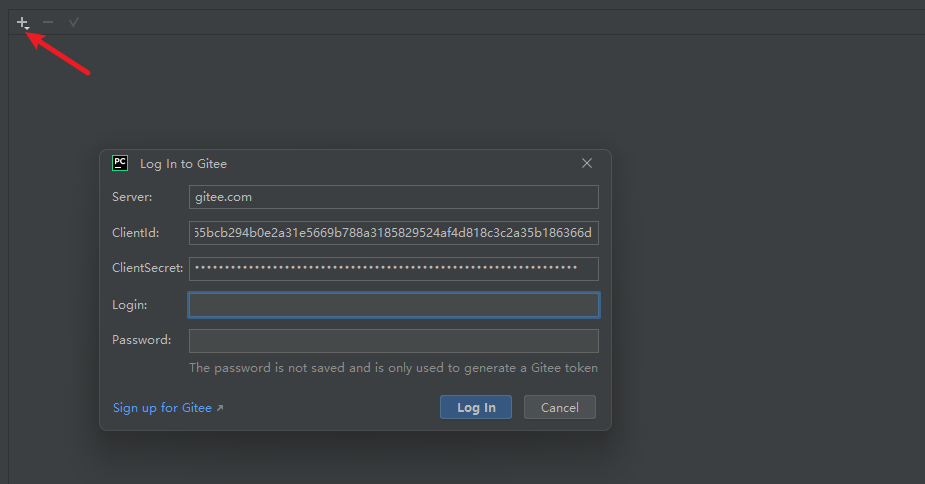
Task: Open the add account plus dropdown
Action: click(x=23, y=22)
